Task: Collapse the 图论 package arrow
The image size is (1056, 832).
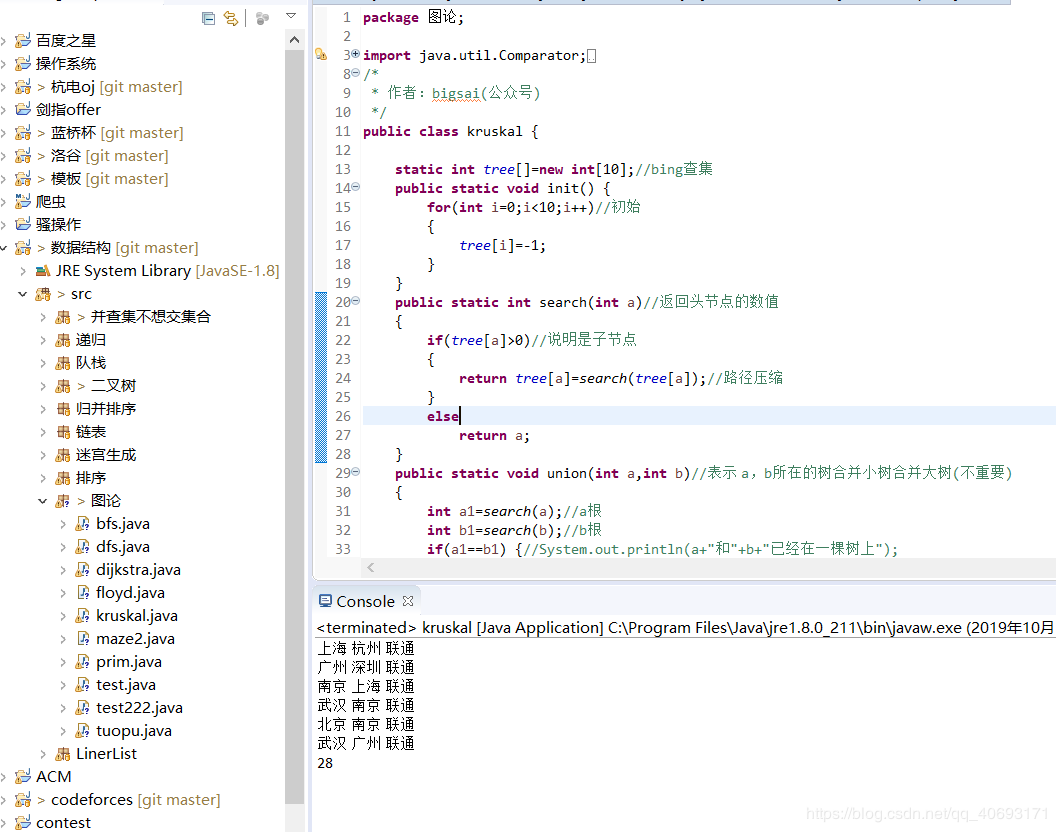Action: pyautogui.click(x=42, y=501)
